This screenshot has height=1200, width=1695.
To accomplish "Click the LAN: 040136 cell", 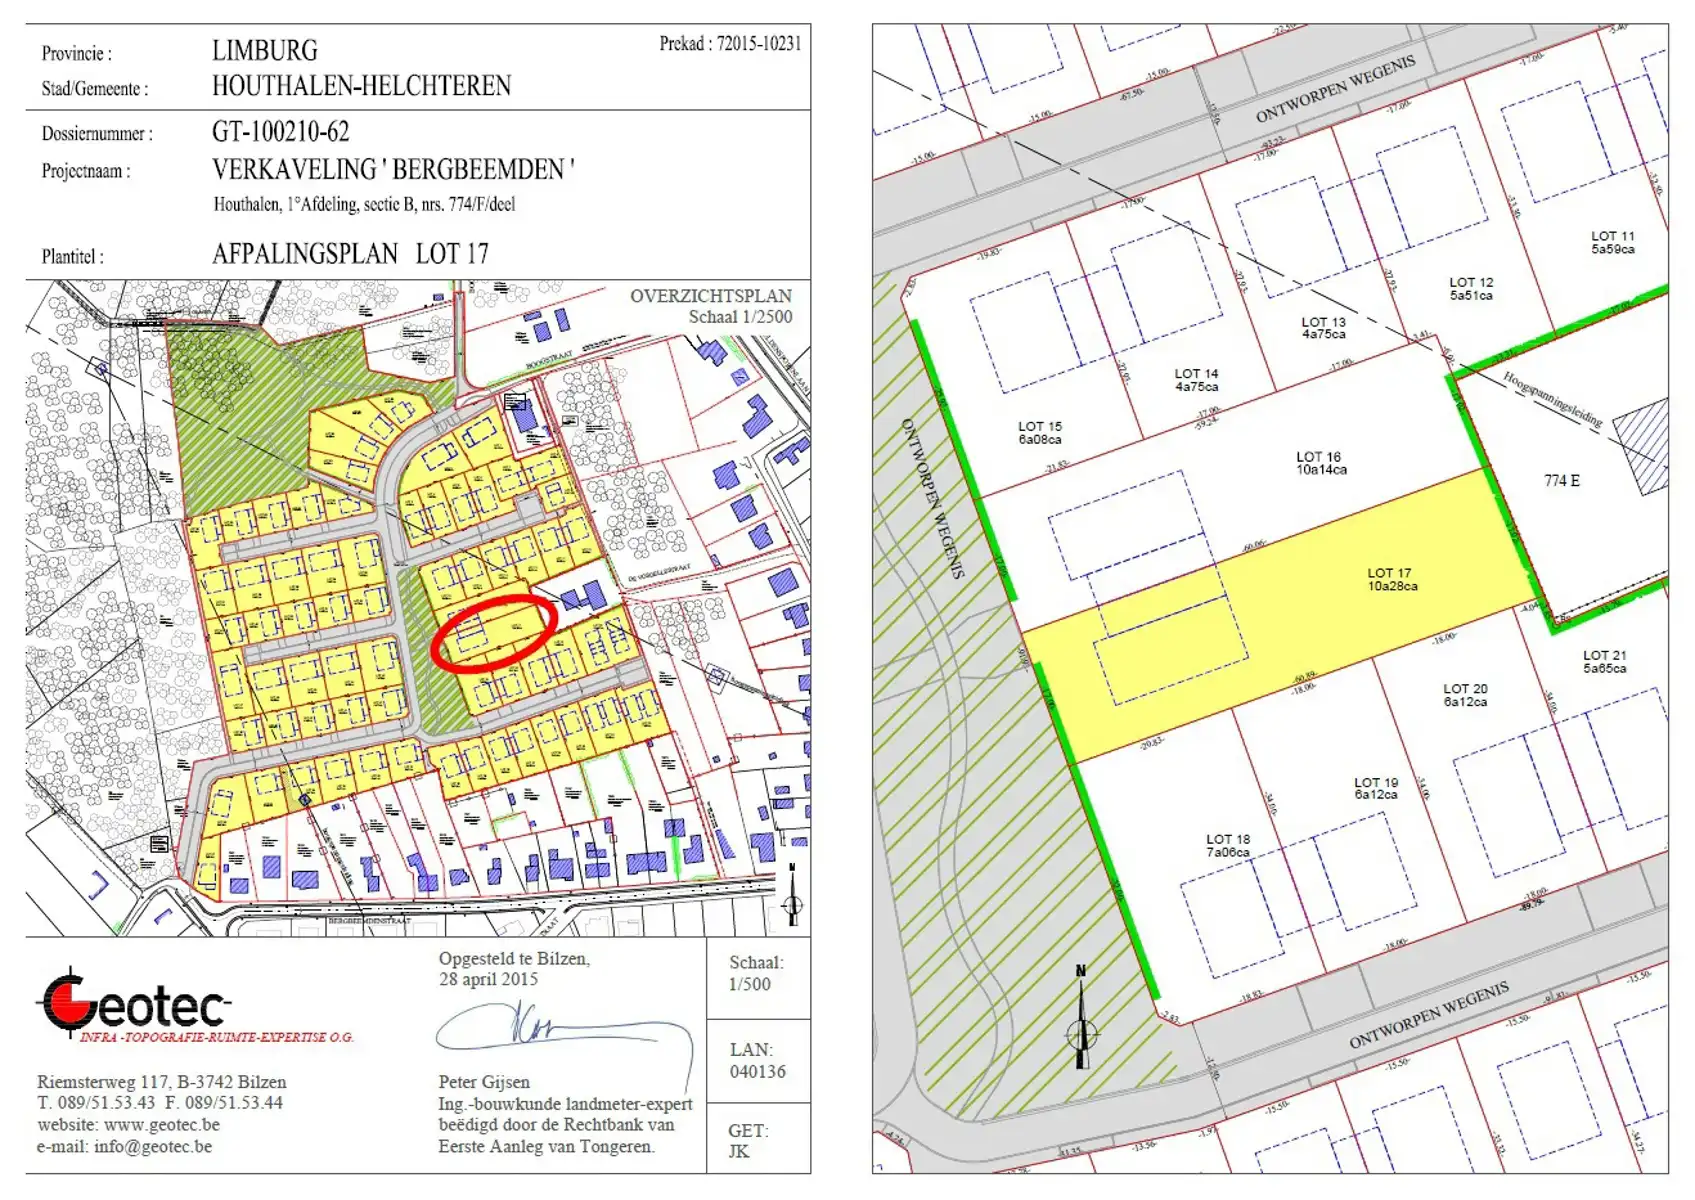I will 757,1061.
